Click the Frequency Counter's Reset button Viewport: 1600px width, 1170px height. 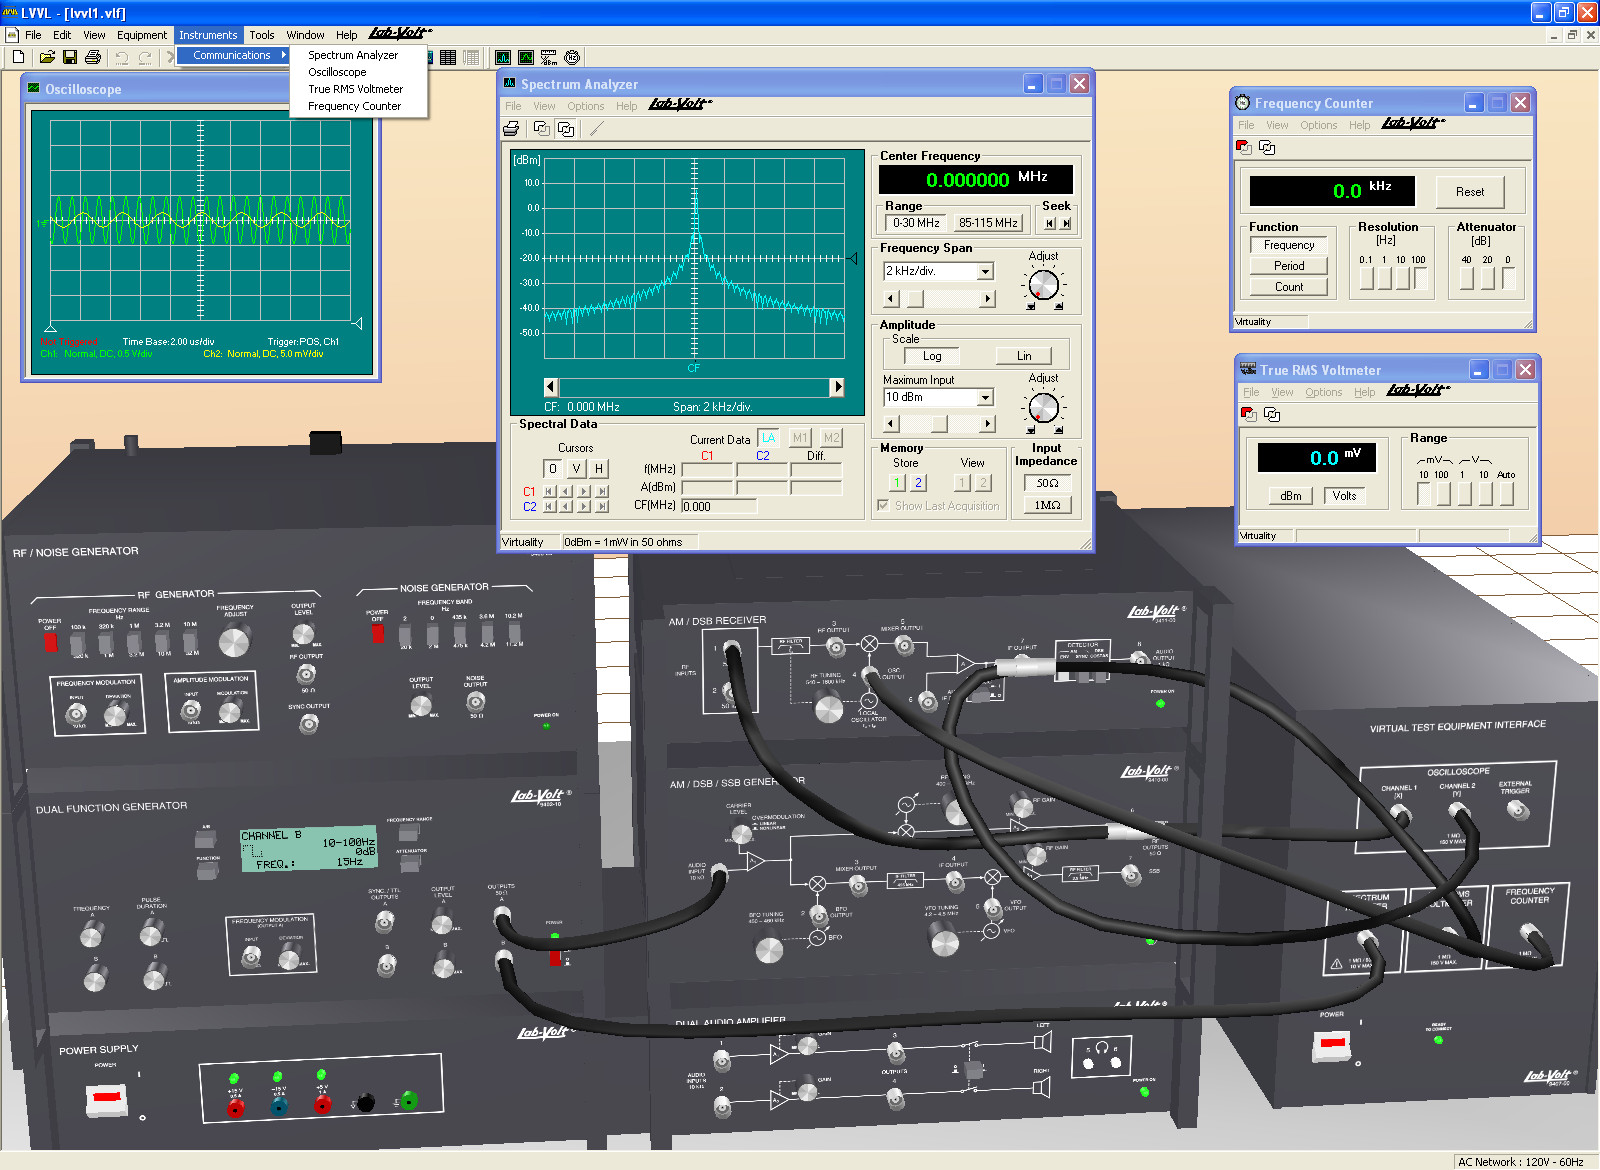click(x=1470, y=191)
